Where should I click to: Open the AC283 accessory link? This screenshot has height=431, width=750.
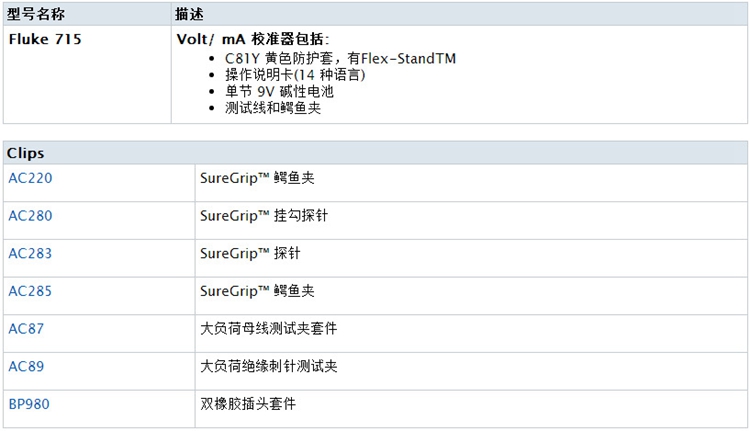point(30,253)
